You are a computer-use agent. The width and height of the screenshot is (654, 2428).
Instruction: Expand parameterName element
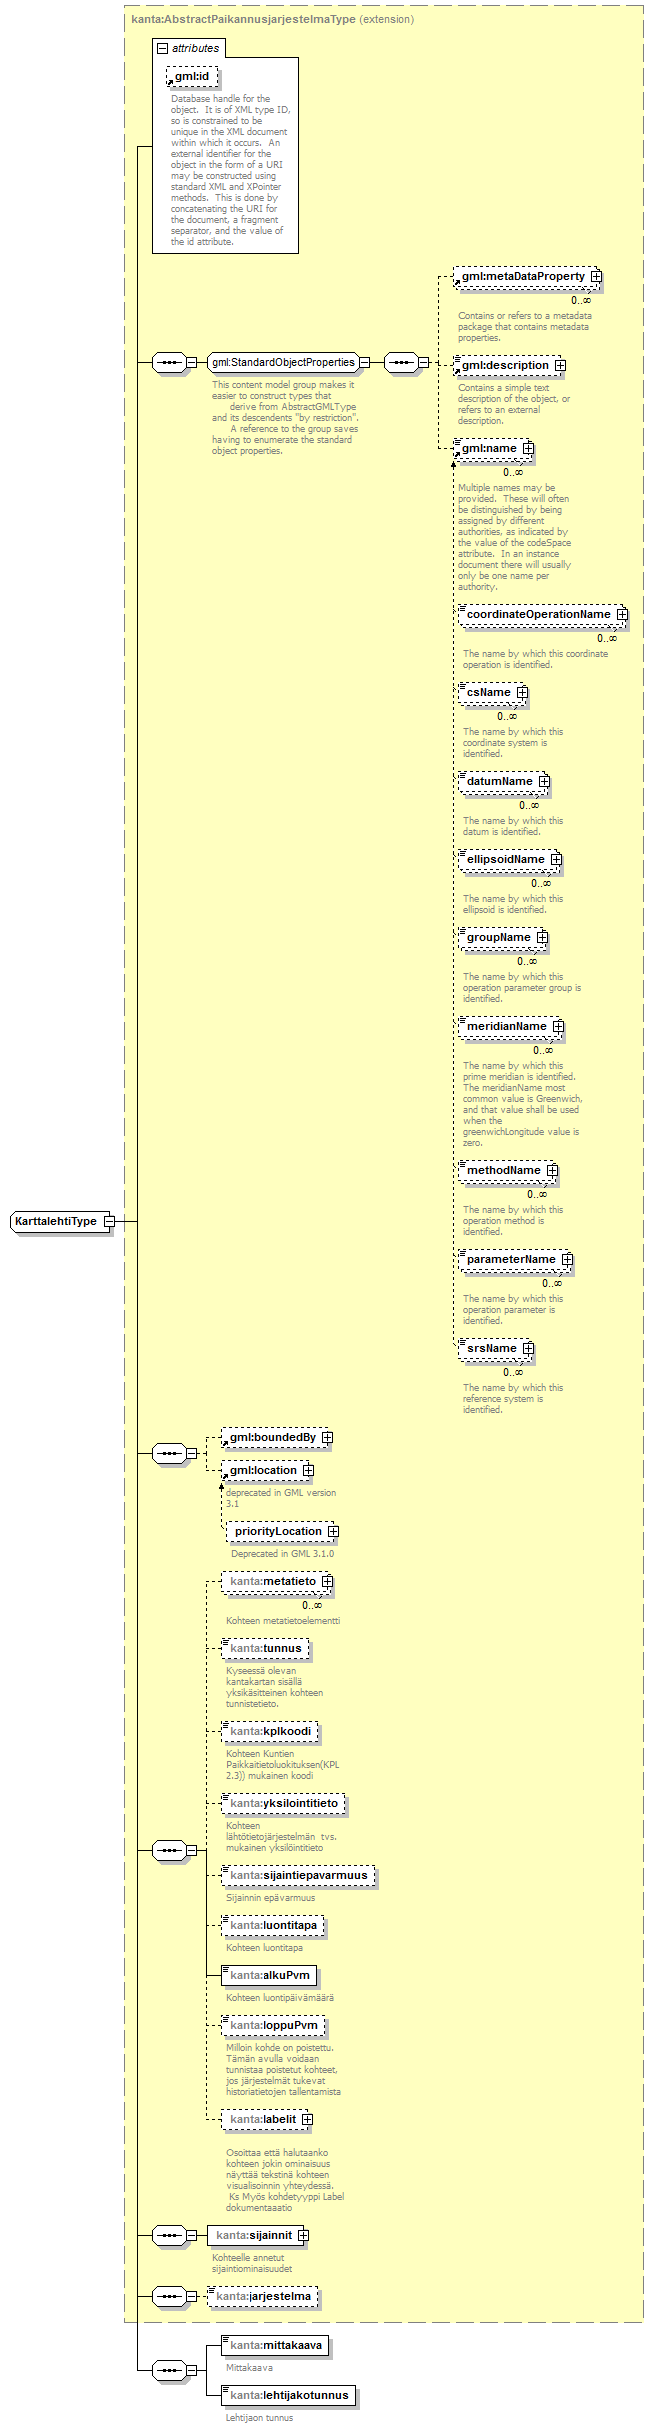coord(567,1259)
